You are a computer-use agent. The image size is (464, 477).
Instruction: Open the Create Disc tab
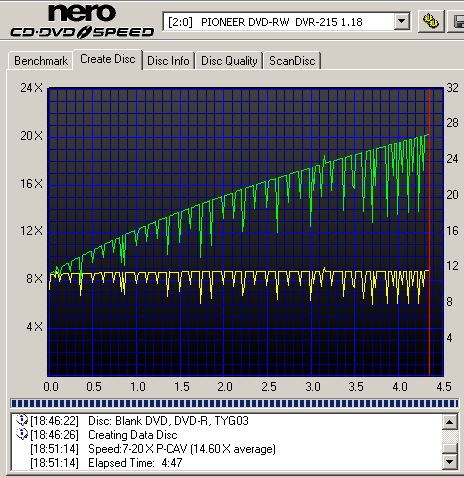click(108, 59)
